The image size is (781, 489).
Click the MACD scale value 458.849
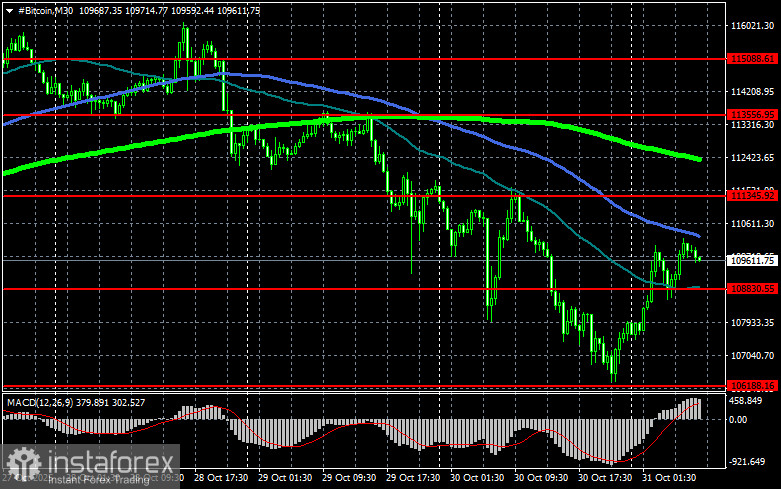coord(745,400)
